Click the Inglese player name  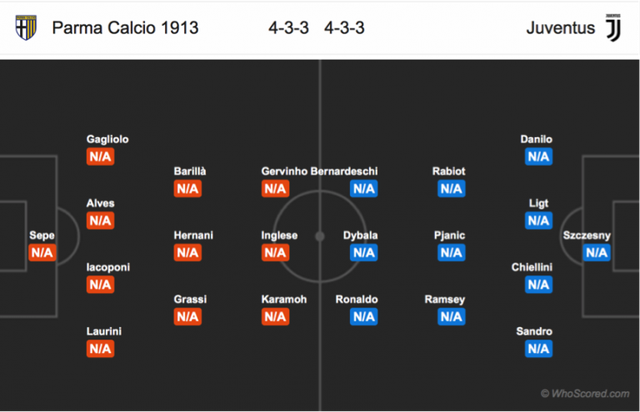(x=279, y=236)
